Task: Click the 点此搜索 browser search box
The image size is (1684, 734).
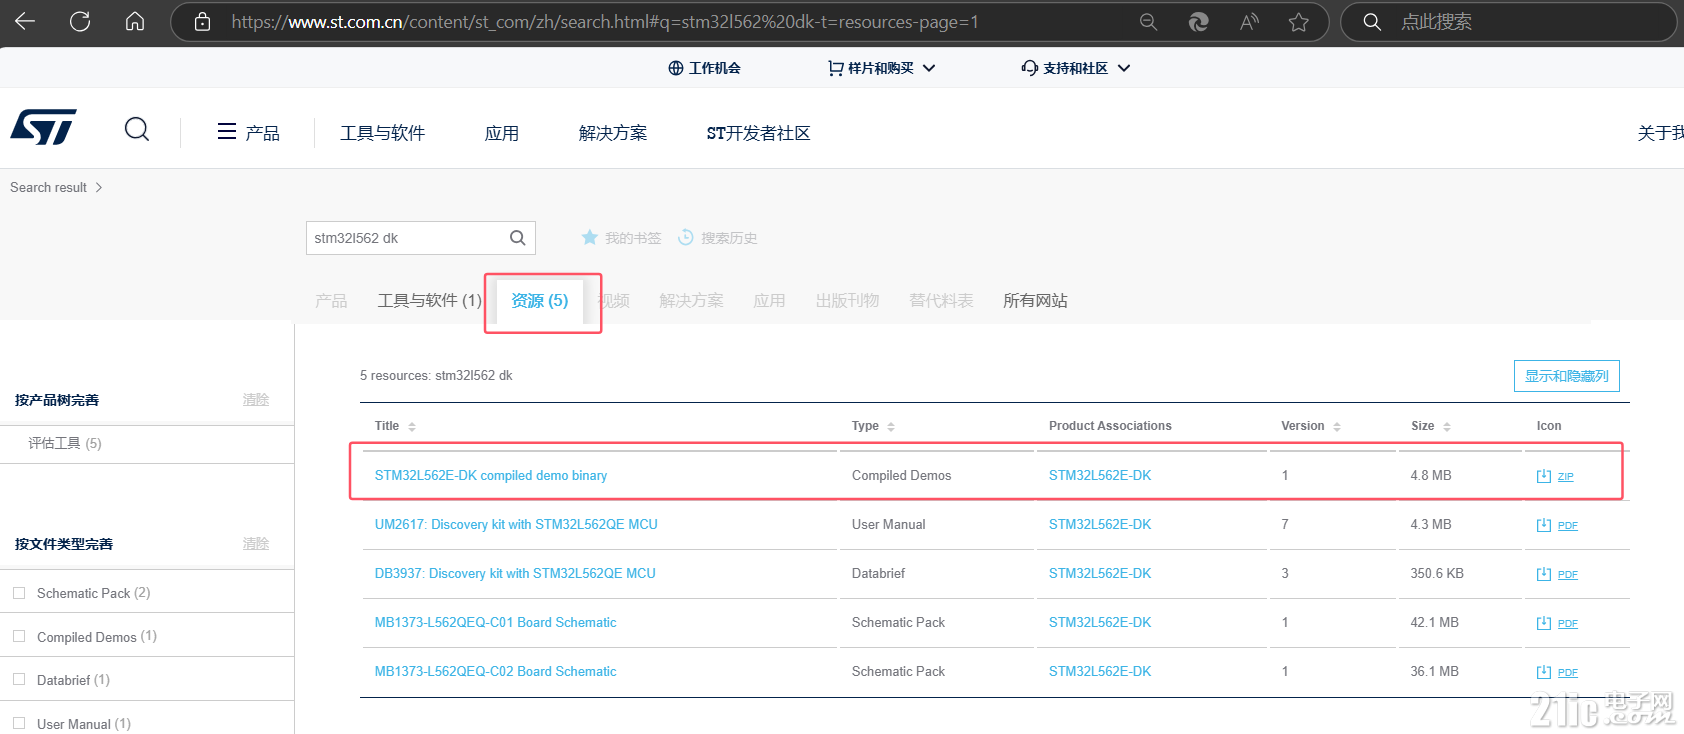Action: 1508,21
